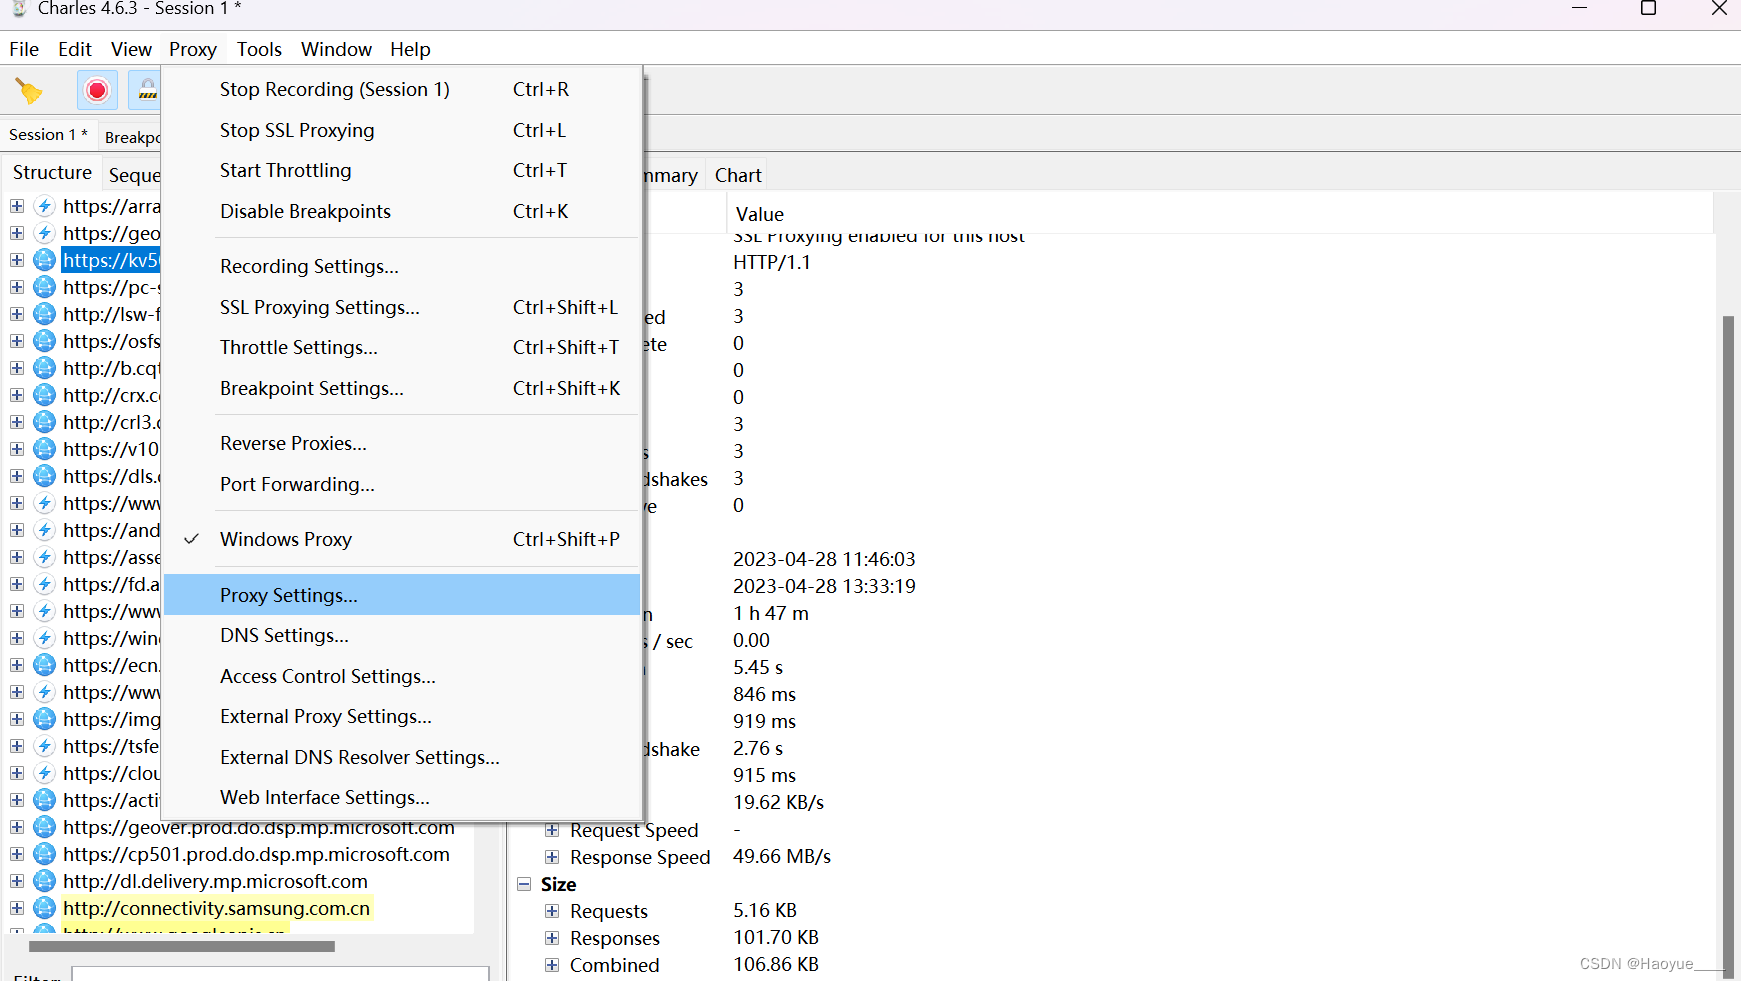The width and height of the screenshot is (1741, 981).
Task: Click the horizontal scrollbar under host tree
Action: coord(181,946)
